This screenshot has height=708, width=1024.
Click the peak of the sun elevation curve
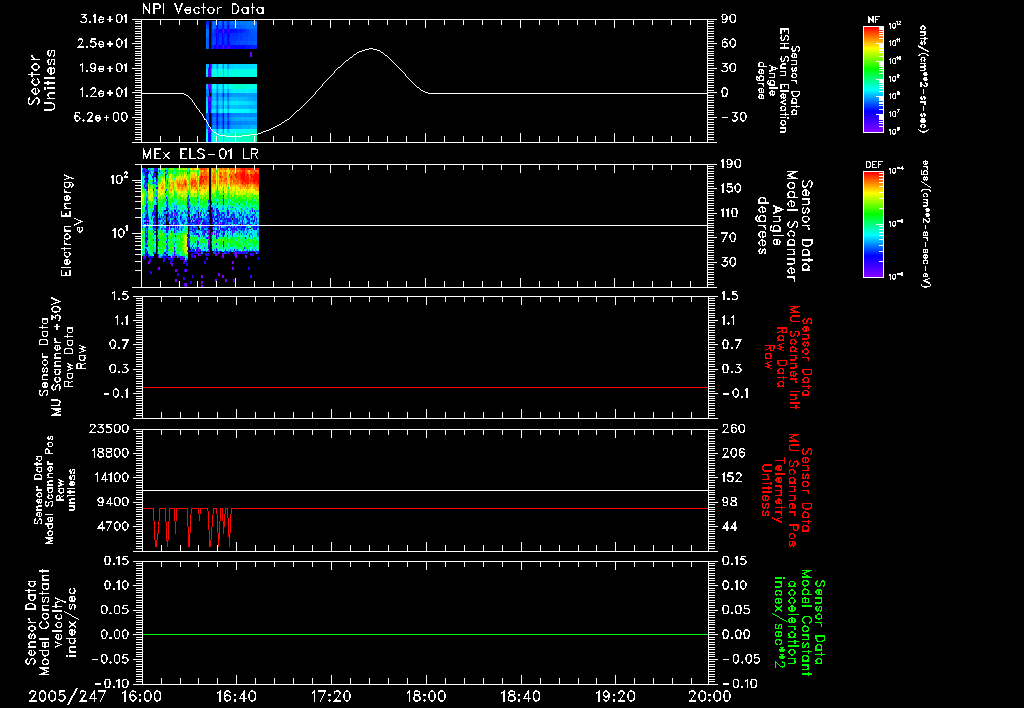(x=372, y=48)
